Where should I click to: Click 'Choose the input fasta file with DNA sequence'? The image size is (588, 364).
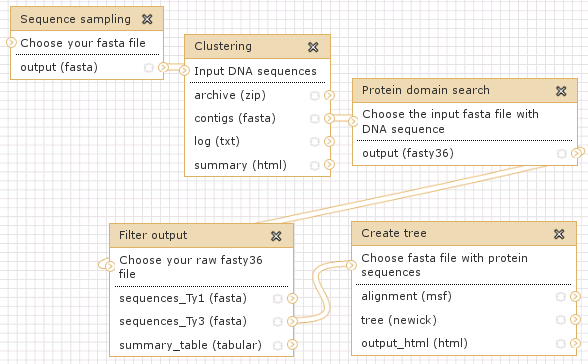tap(450, 121)
